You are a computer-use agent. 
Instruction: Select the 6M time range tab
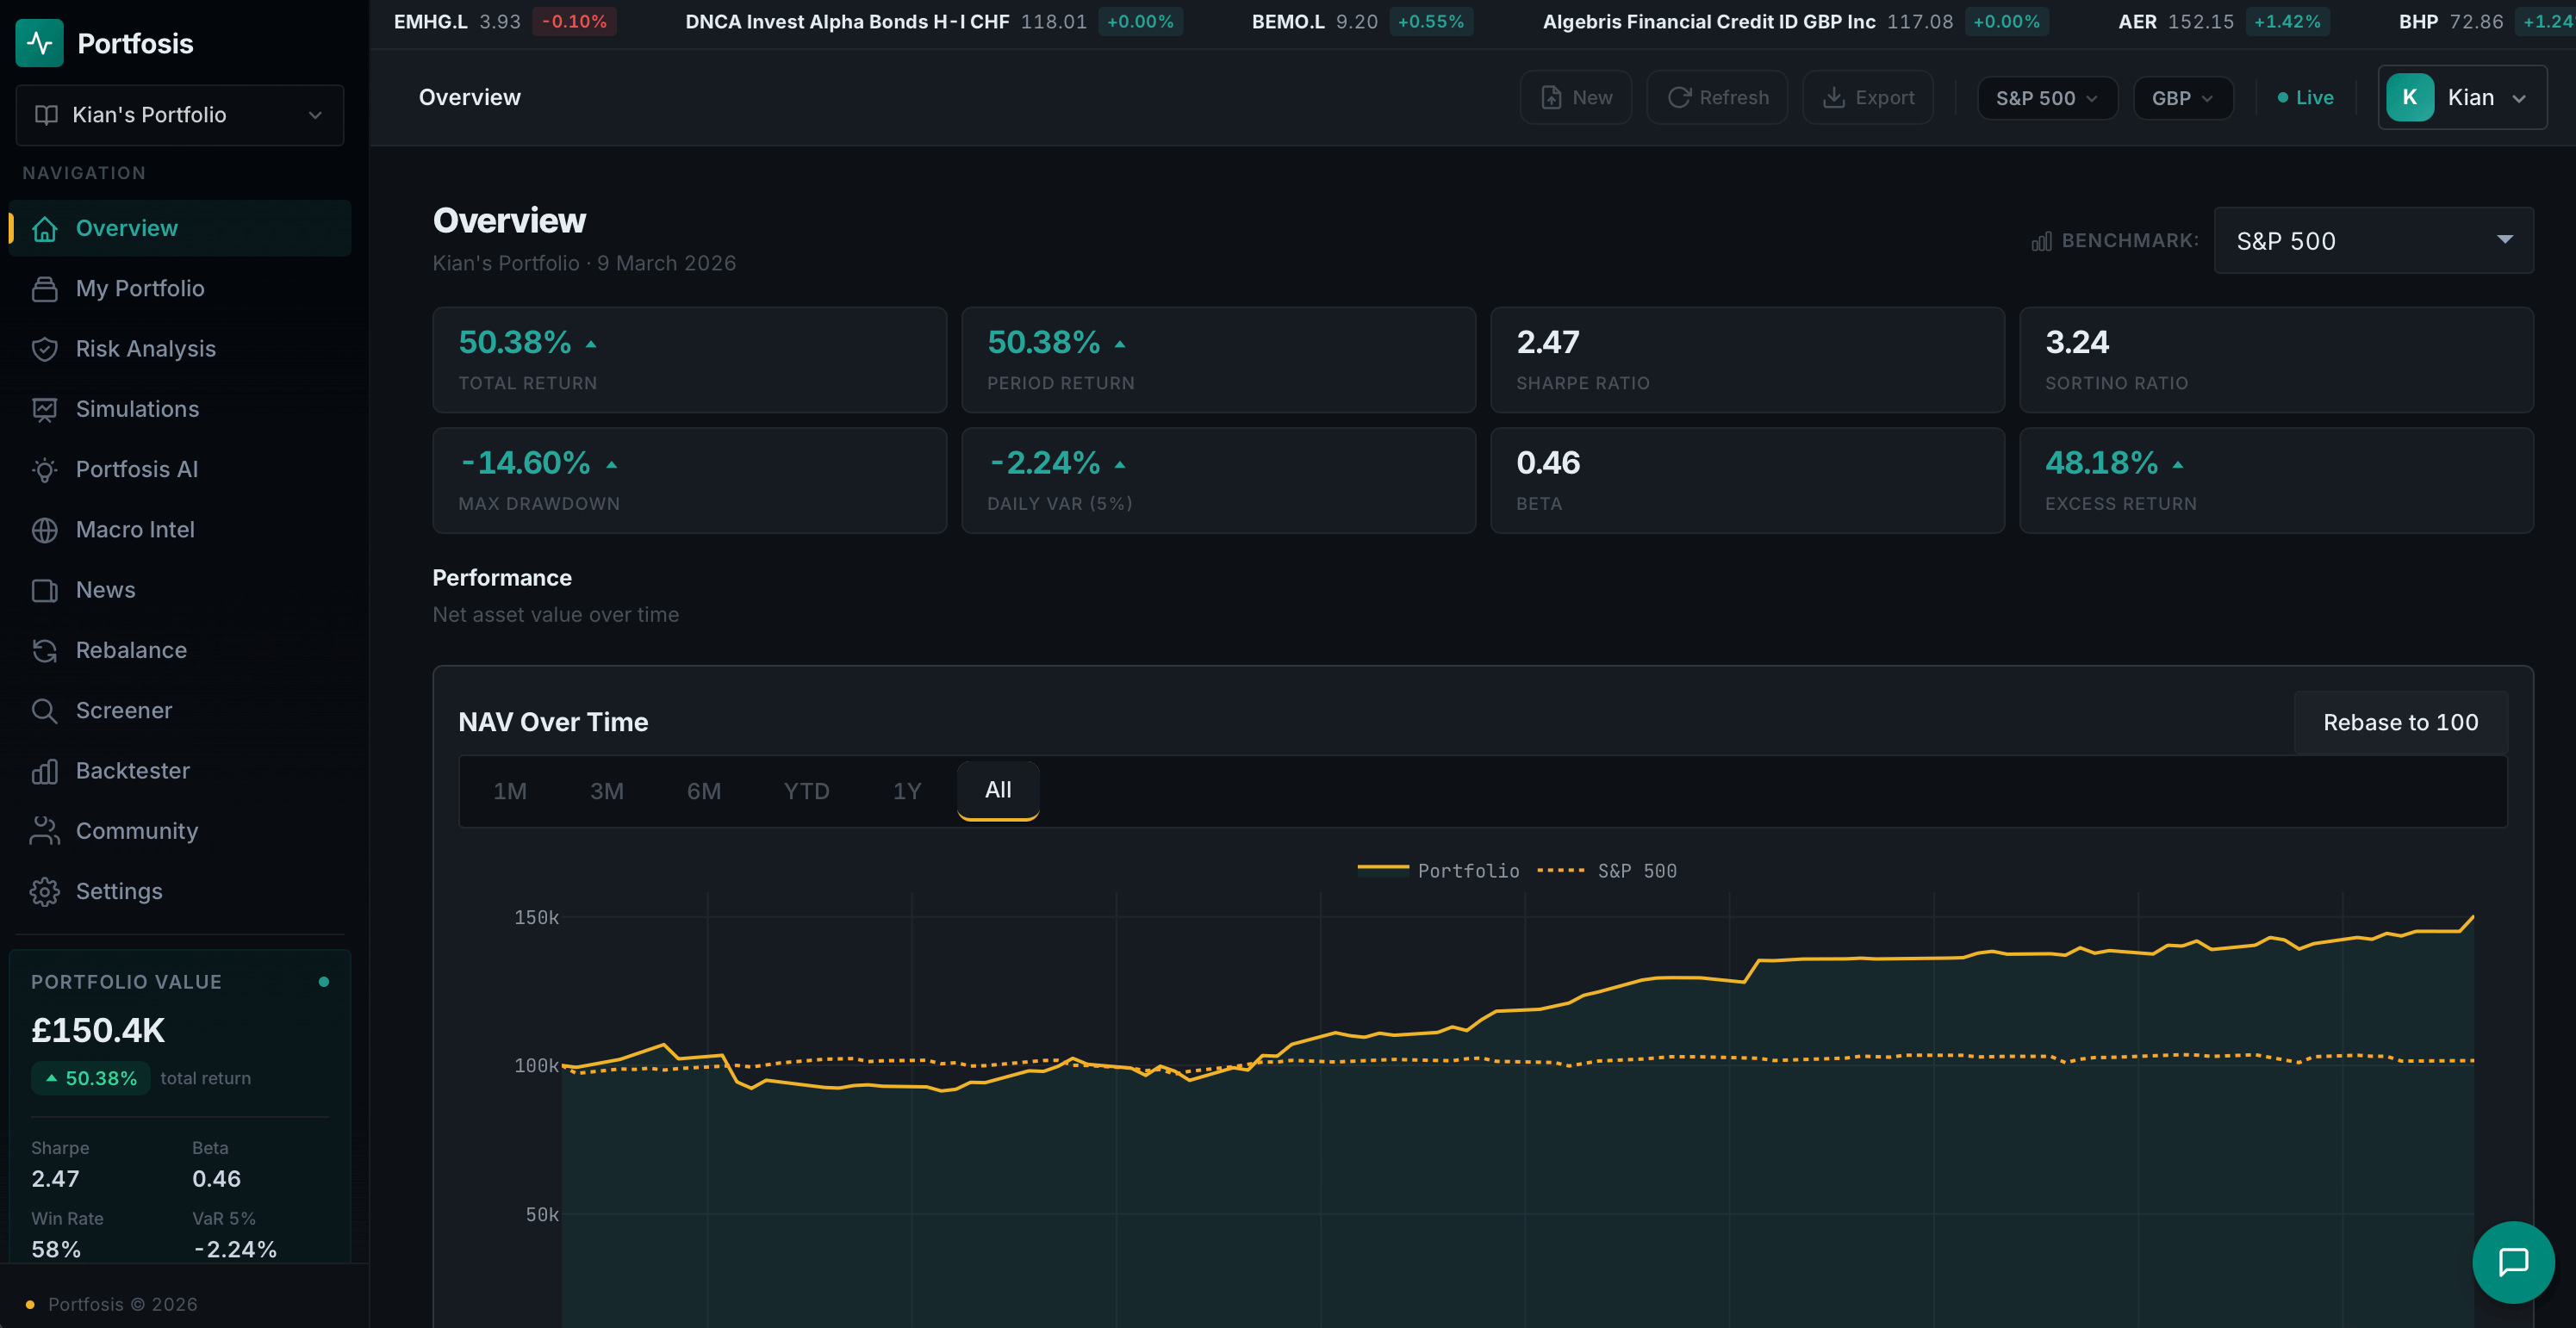pos(703,791)
